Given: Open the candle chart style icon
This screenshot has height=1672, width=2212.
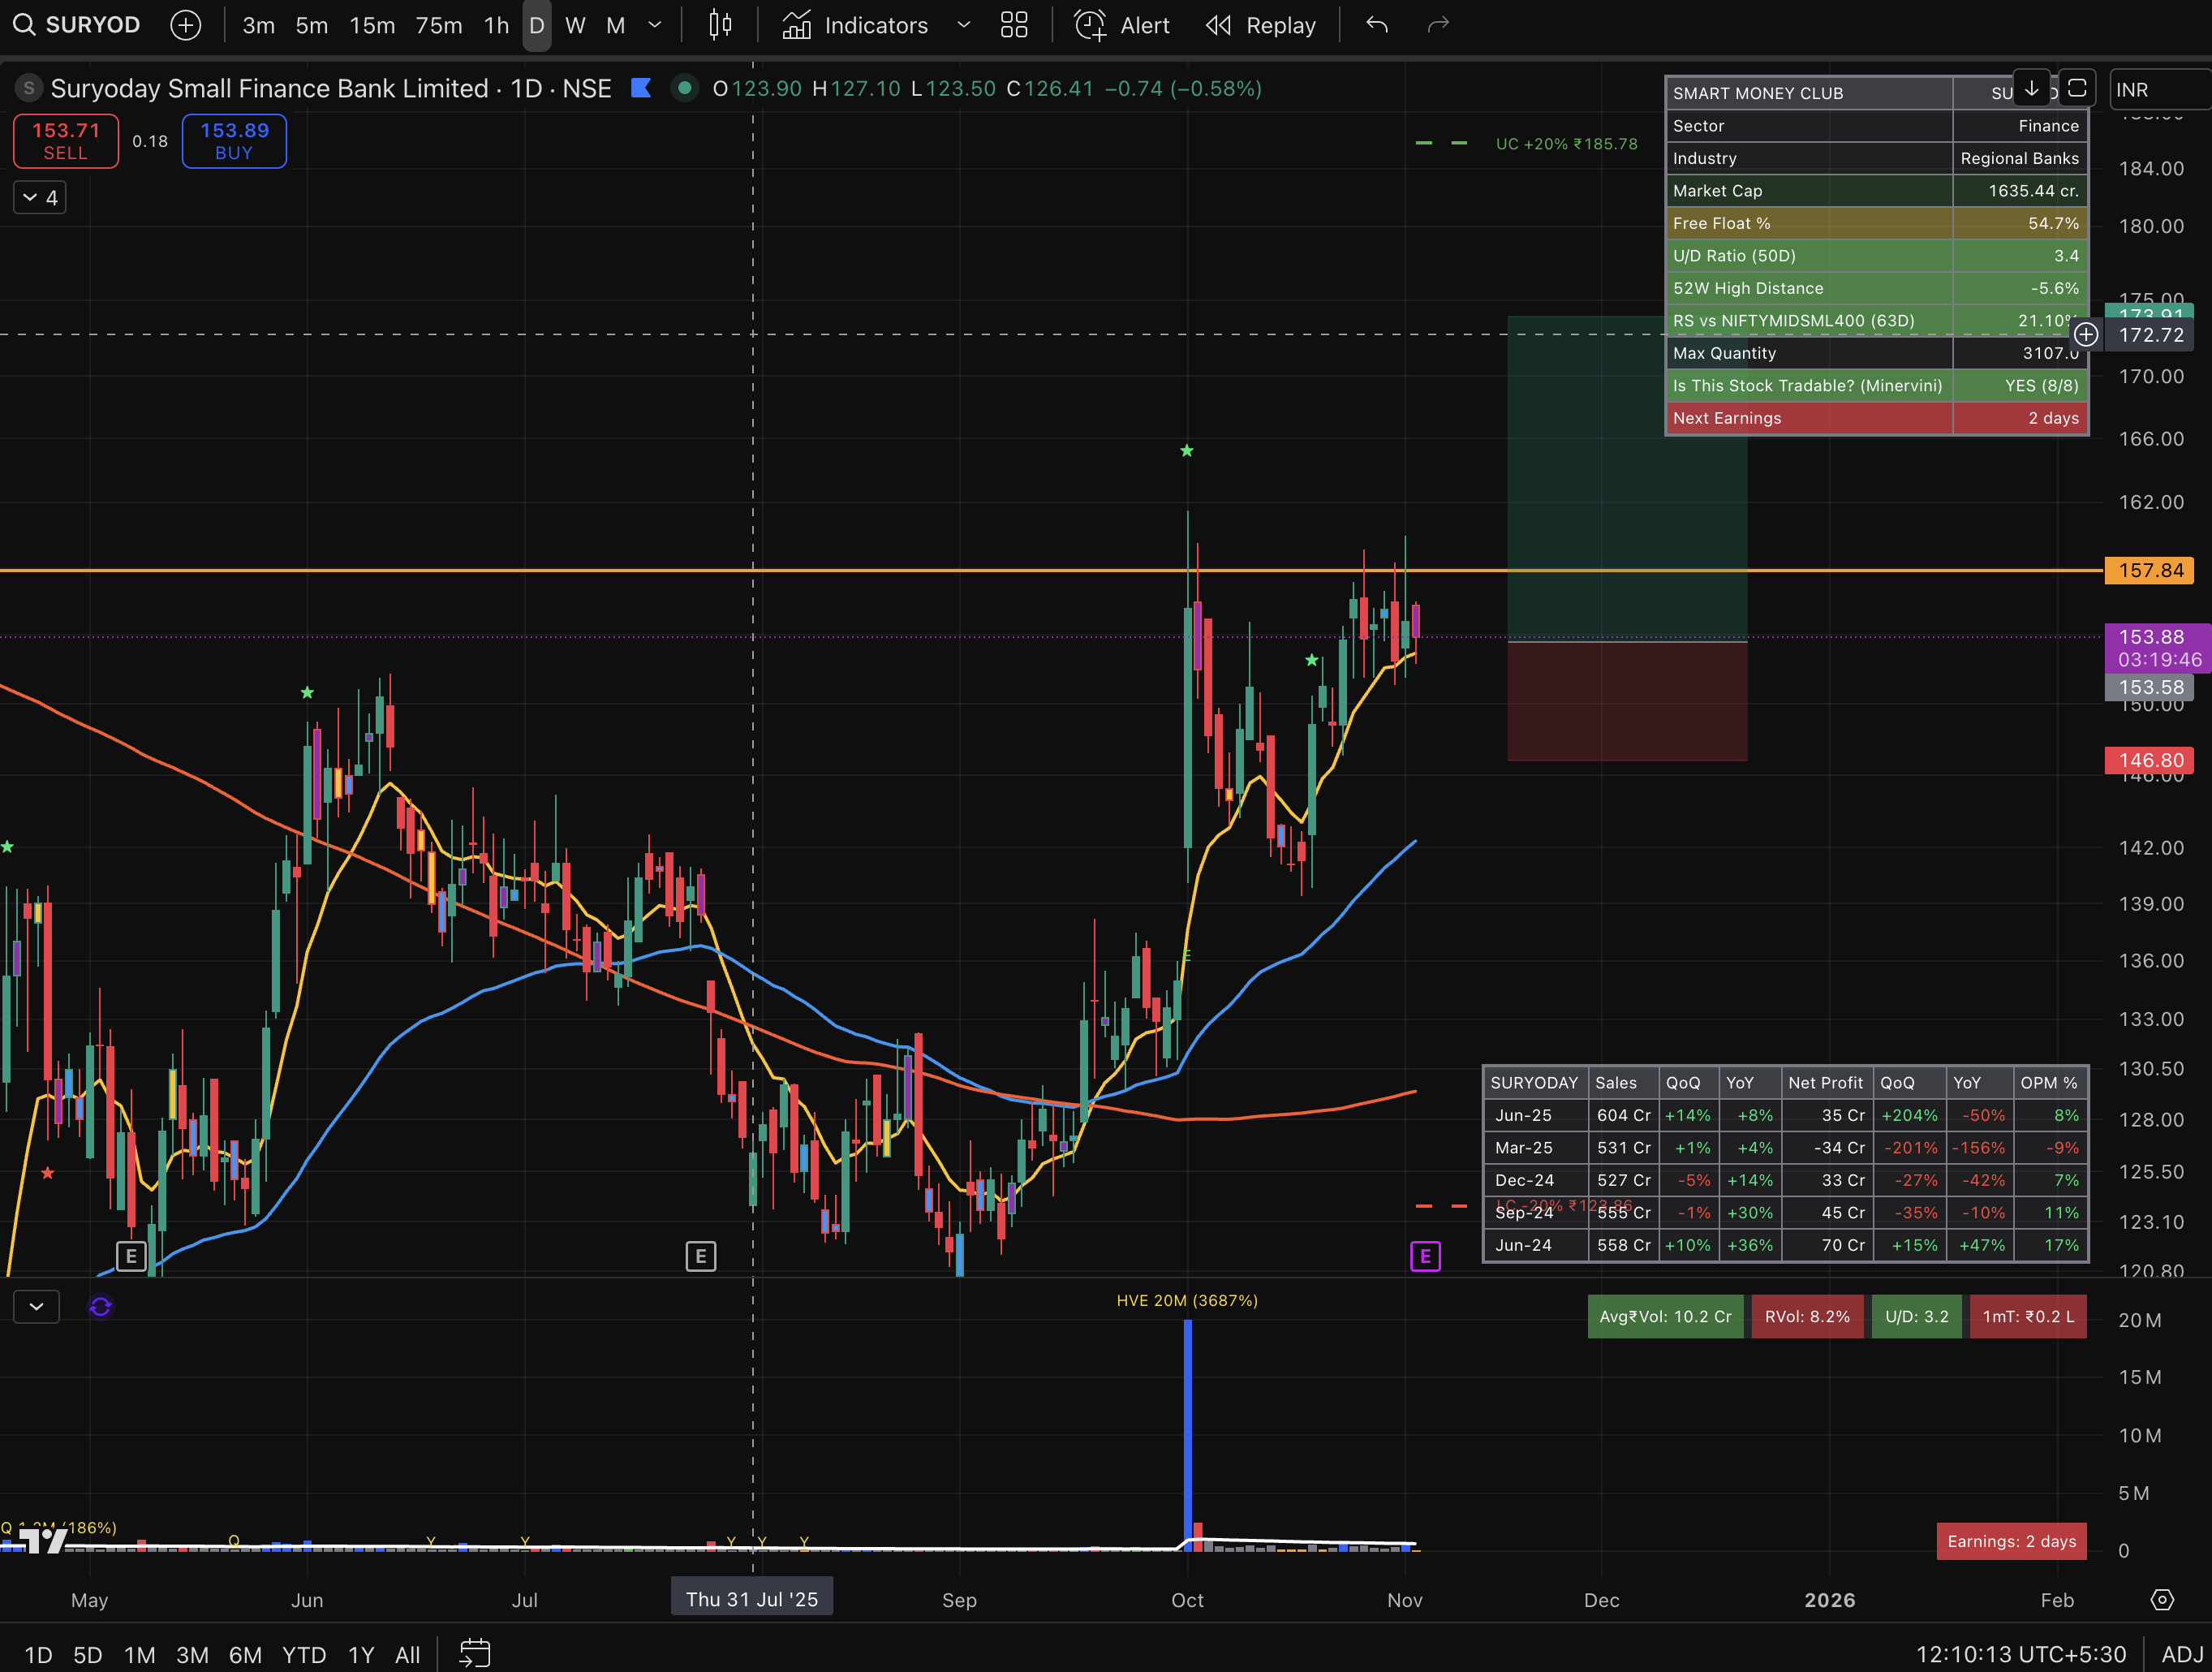Looking at the screenshot, I should (721, 25).
